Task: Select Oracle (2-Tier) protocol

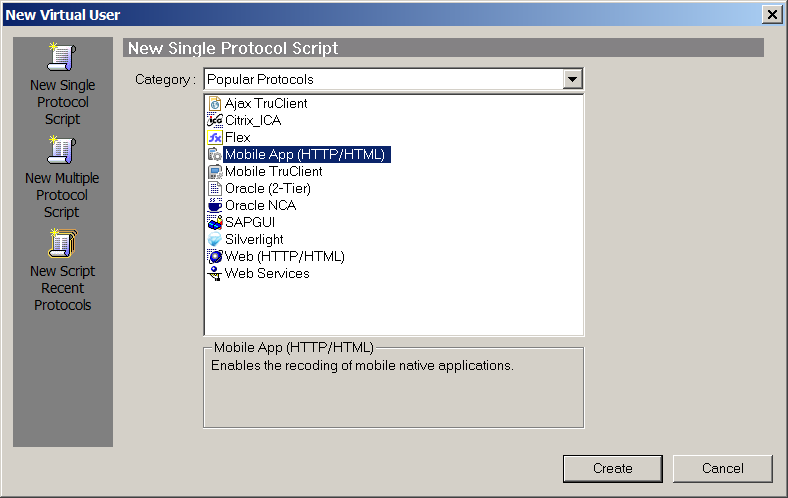Action: (x=268, y=188)
